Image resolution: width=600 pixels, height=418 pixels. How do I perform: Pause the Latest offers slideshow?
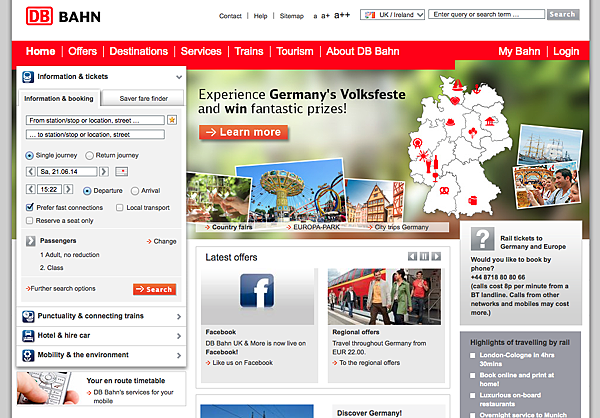(x=424, y=256)
